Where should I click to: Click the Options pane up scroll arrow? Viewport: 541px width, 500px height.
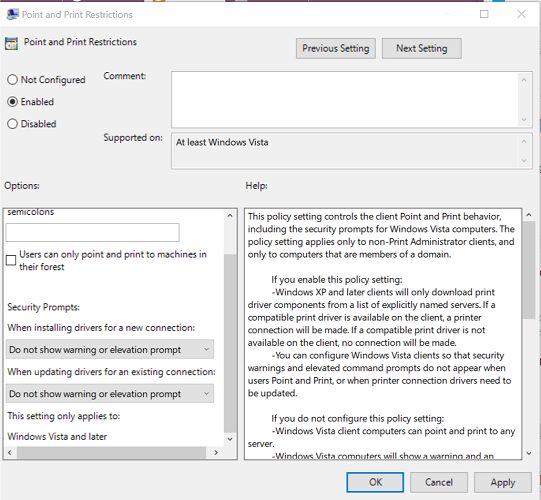pyautogui.click(x=230, y=216)
